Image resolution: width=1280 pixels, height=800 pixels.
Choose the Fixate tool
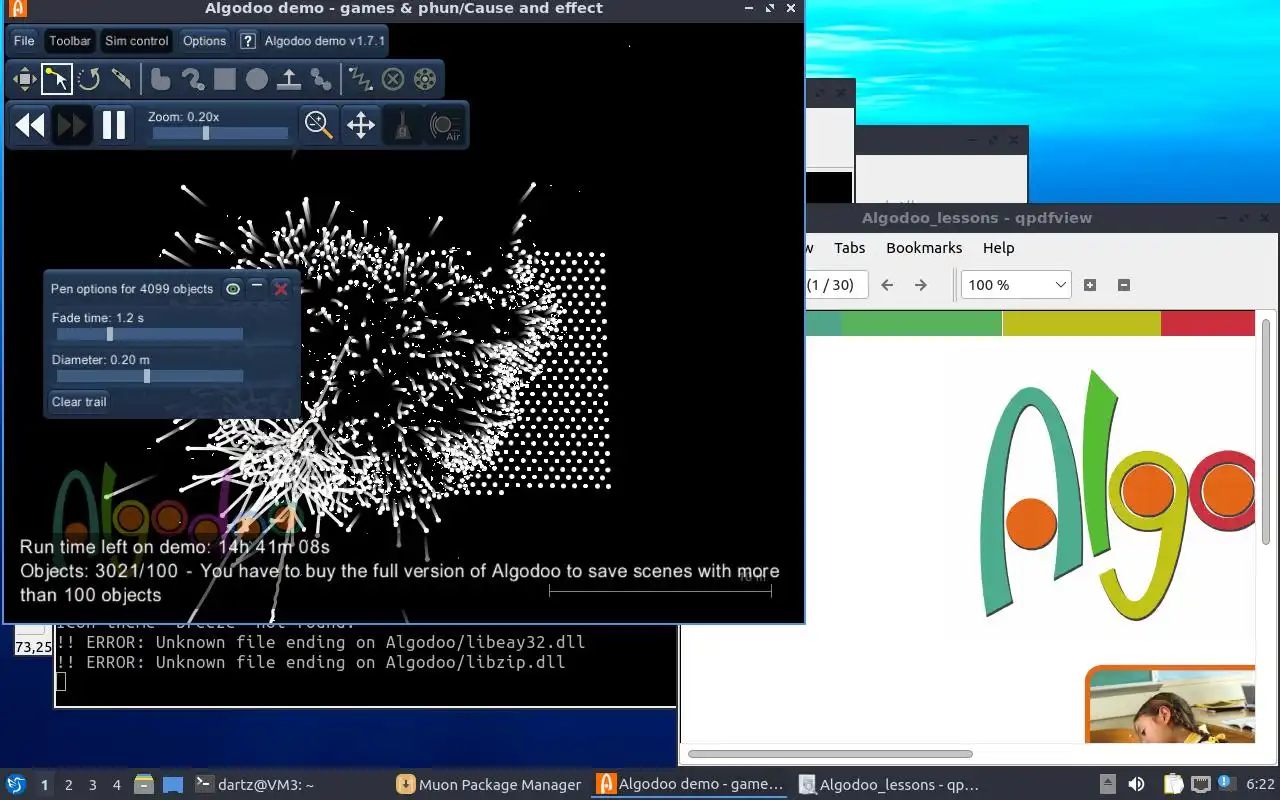393,78
